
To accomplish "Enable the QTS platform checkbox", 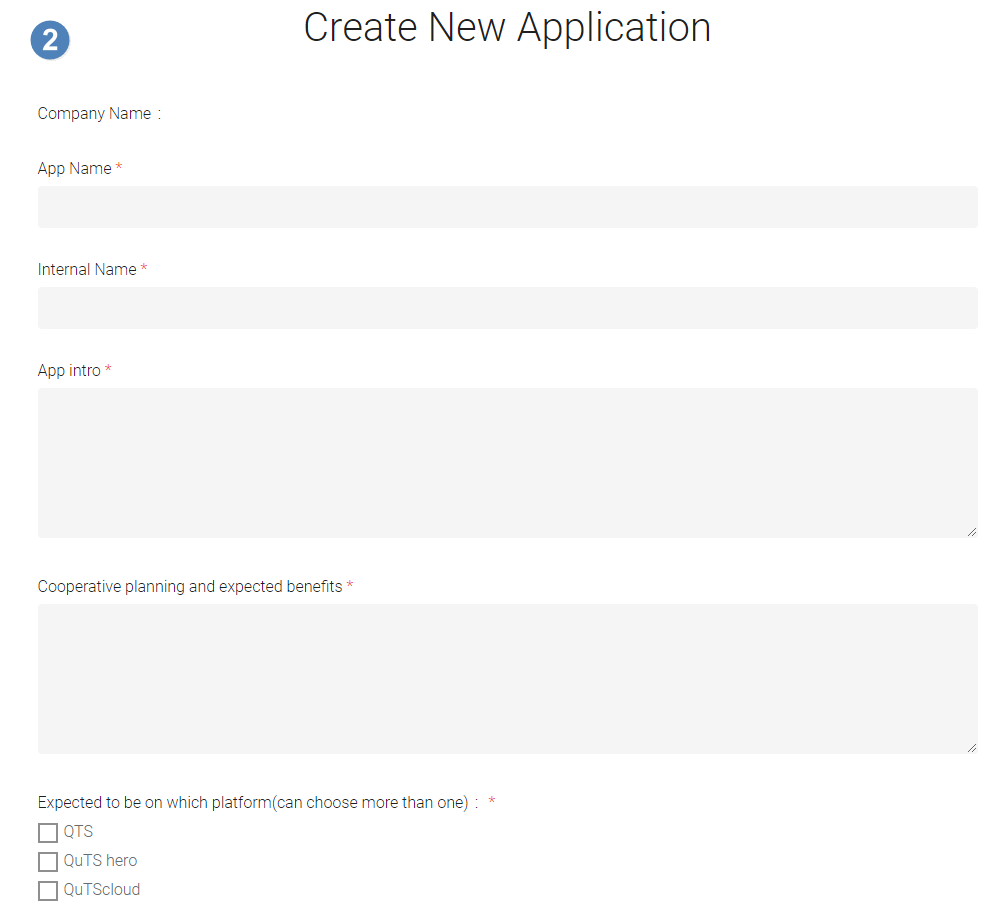I will tap(48, 833).
